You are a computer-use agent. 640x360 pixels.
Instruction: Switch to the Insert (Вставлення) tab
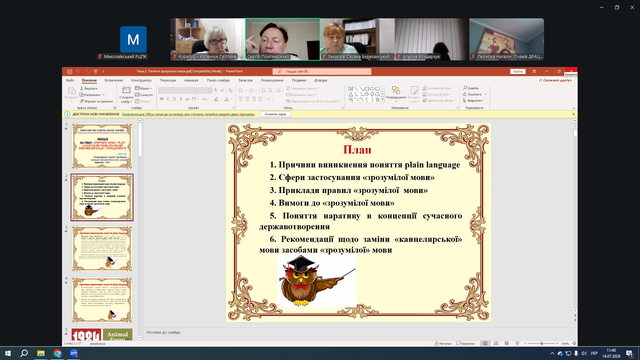(113, 80)
